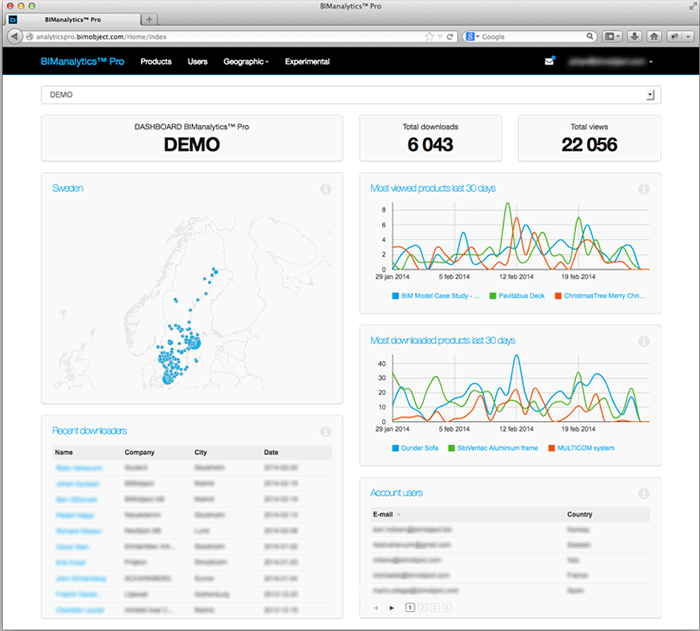Open a new browser tab with plus
This screenshot has width=700, height=631.
pyautogui.click(x=149, y=19)
